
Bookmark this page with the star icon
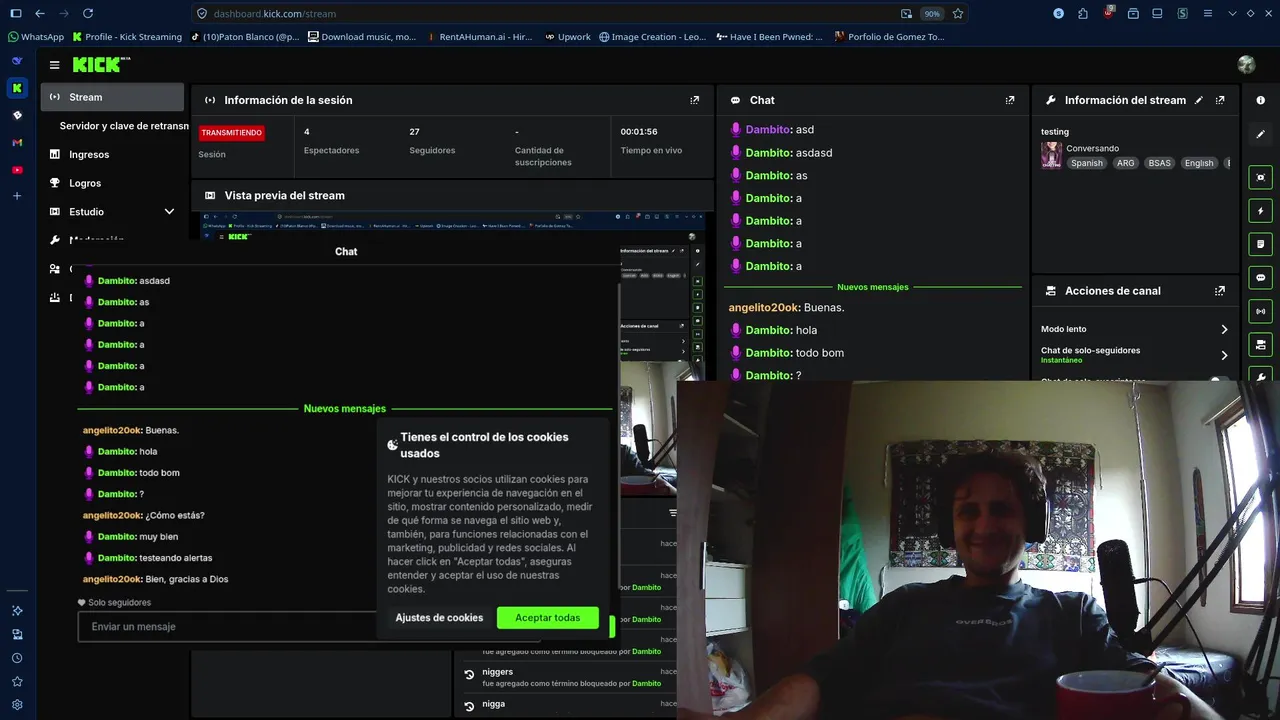click(x=958, y=14)
